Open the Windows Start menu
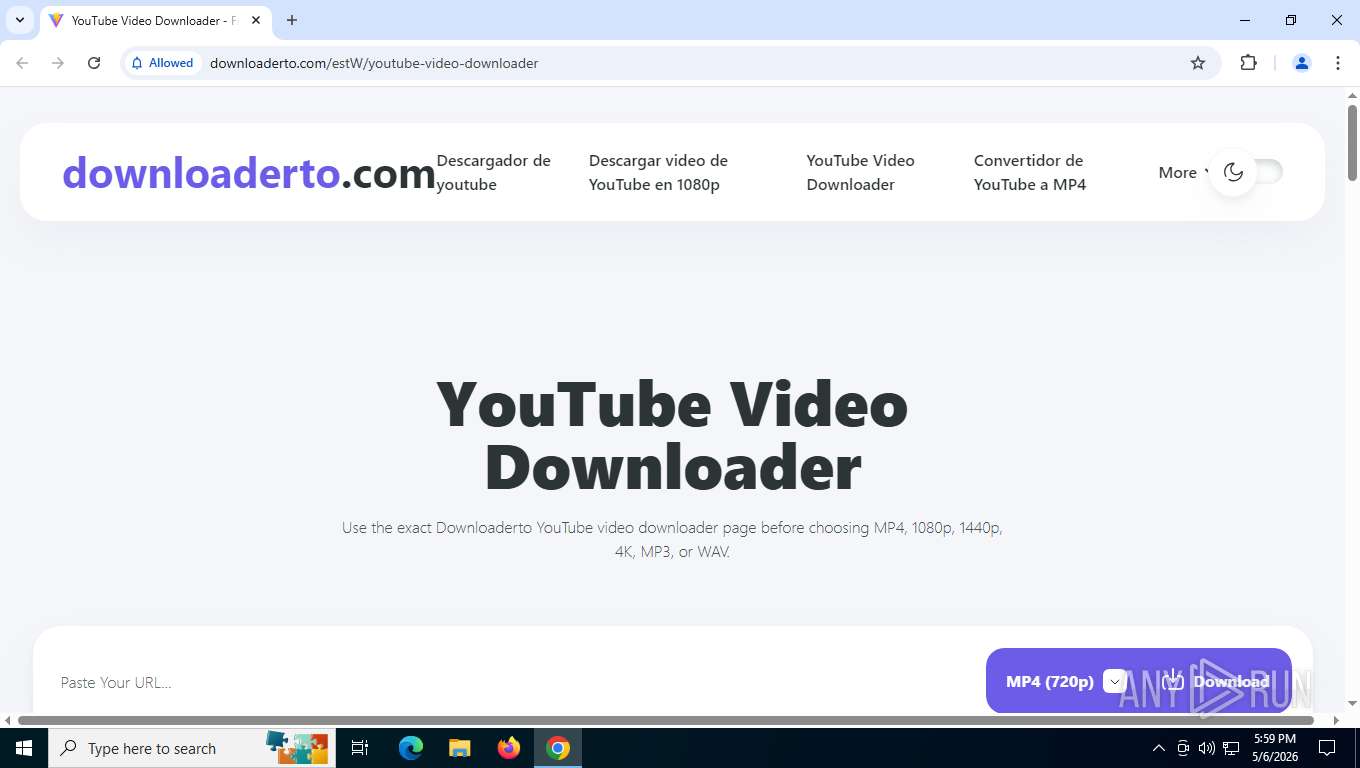 click(24, 748)
